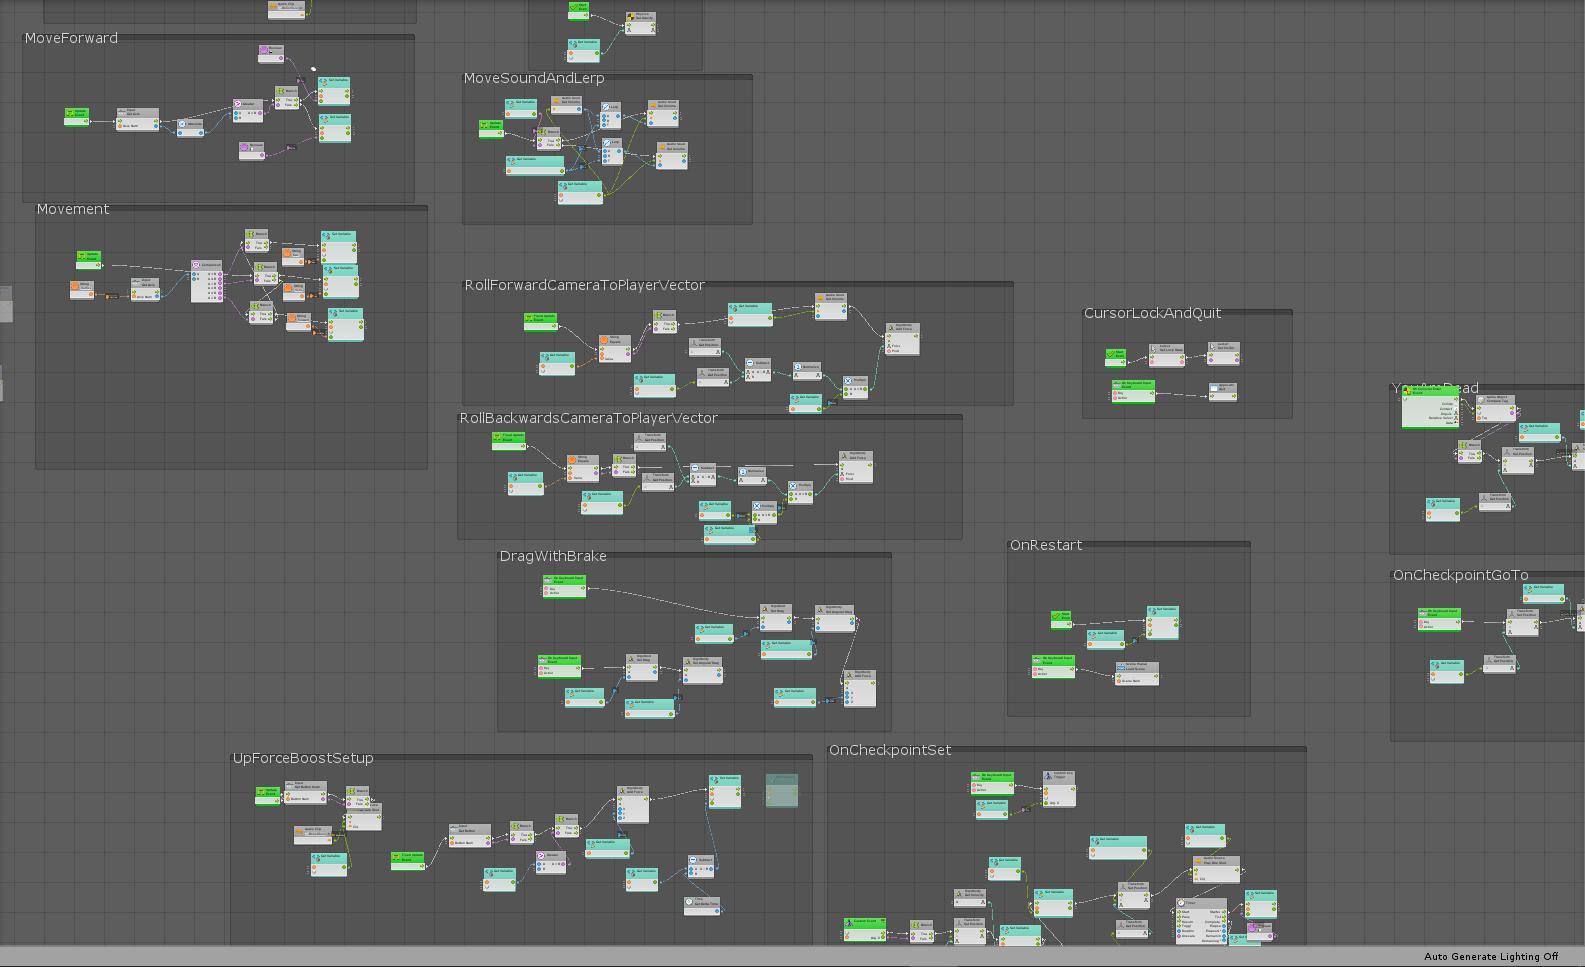This screenshot has height=967, width=1585.
Task: Select the Start event node in CursorLockAndQuit
Action: 1115,356
